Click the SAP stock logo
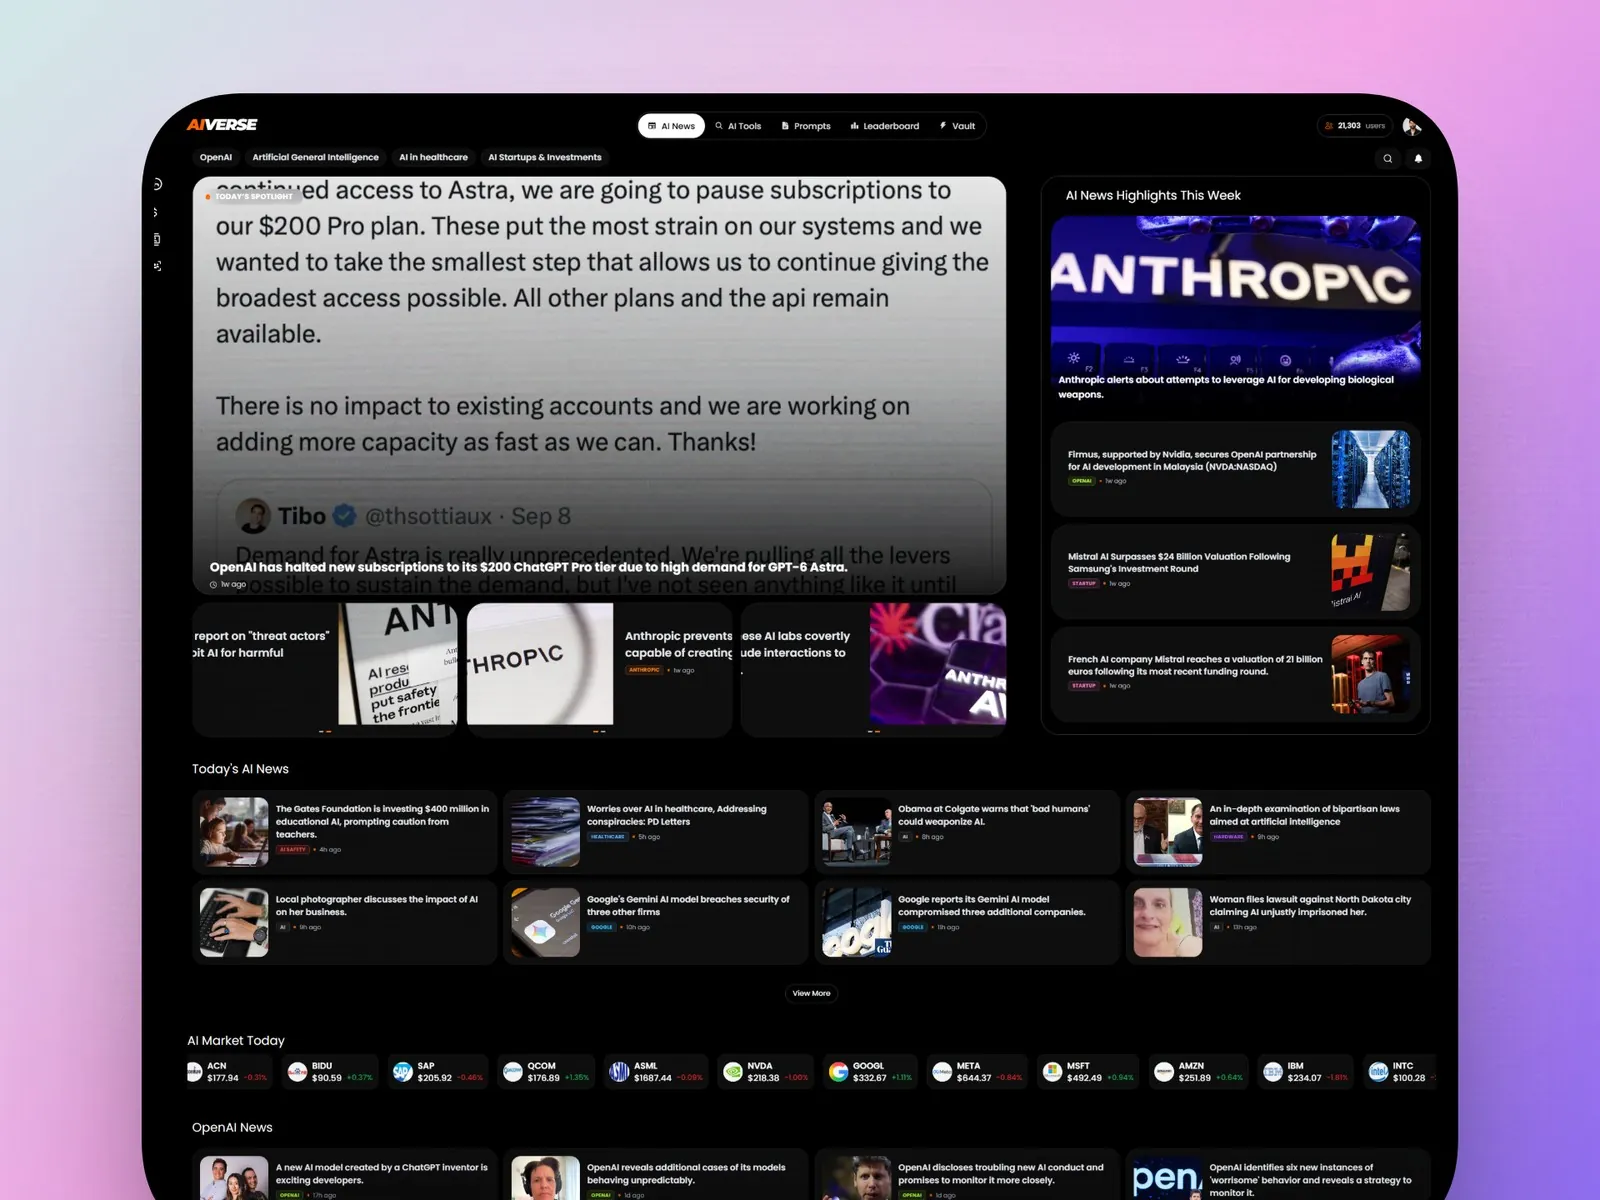 [403, 1072]
